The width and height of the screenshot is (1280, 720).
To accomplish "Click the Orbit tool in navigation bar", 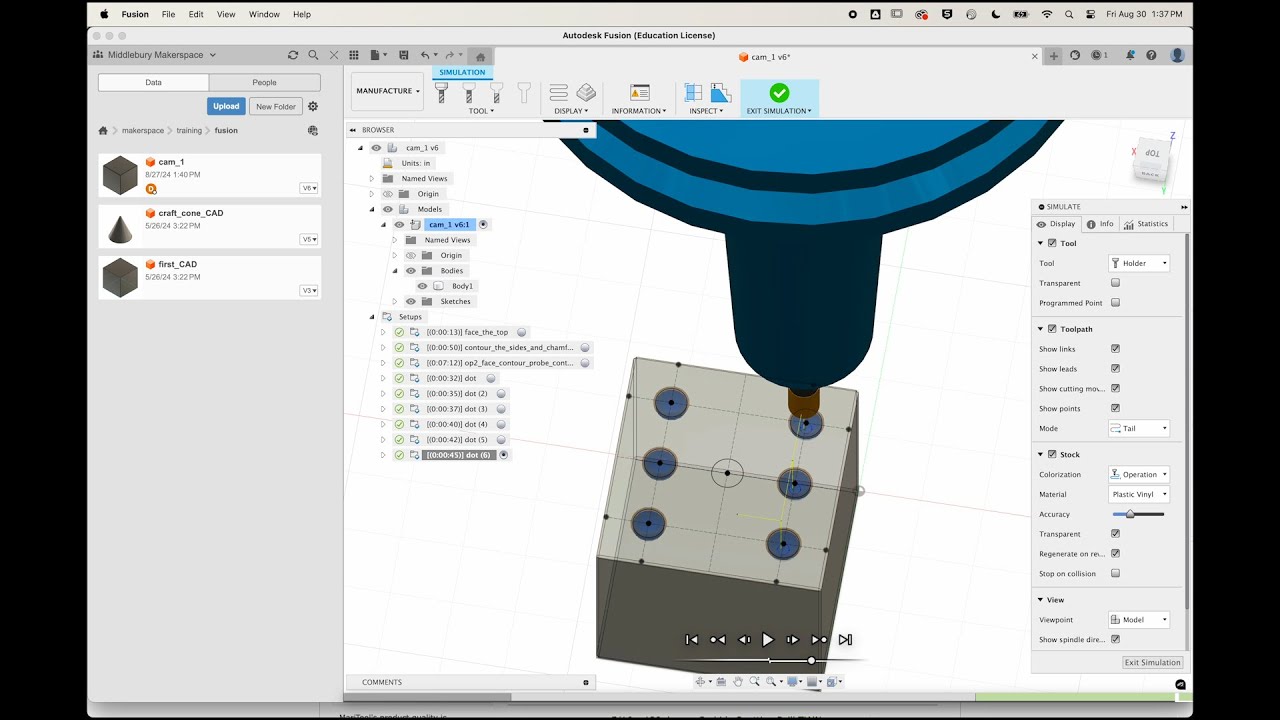I will (x=701, y=682).
